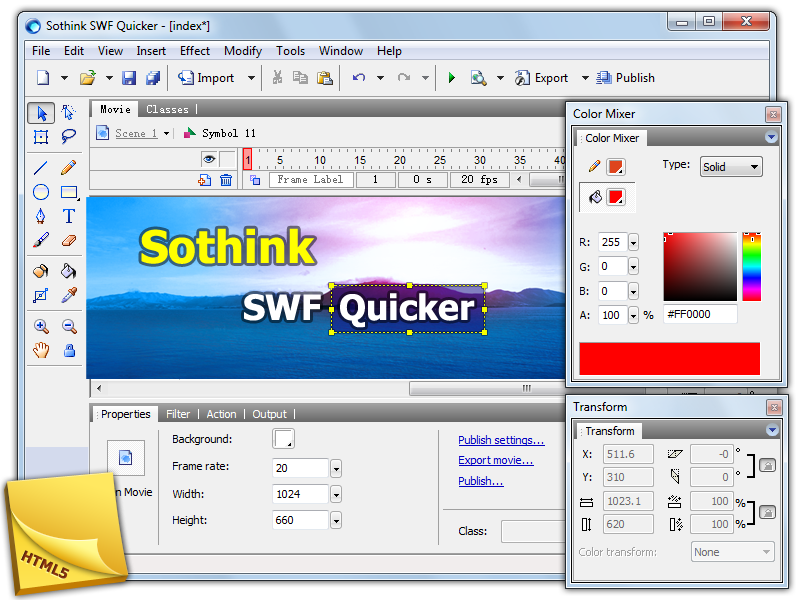Select the Pen tool
Viewport: 800px width, 600px height.
pos(41,216)
